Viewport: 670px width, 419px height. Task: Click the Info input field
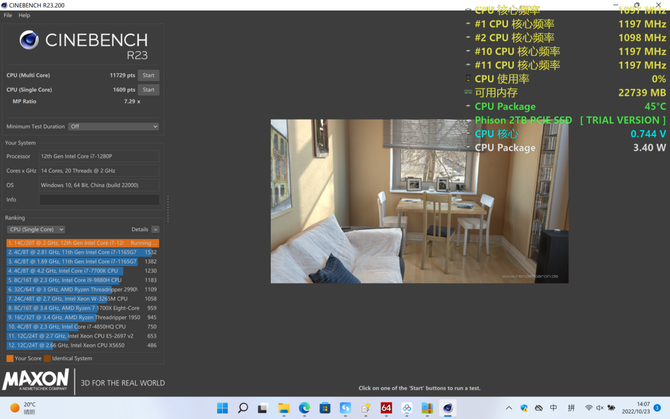[99, 199]
